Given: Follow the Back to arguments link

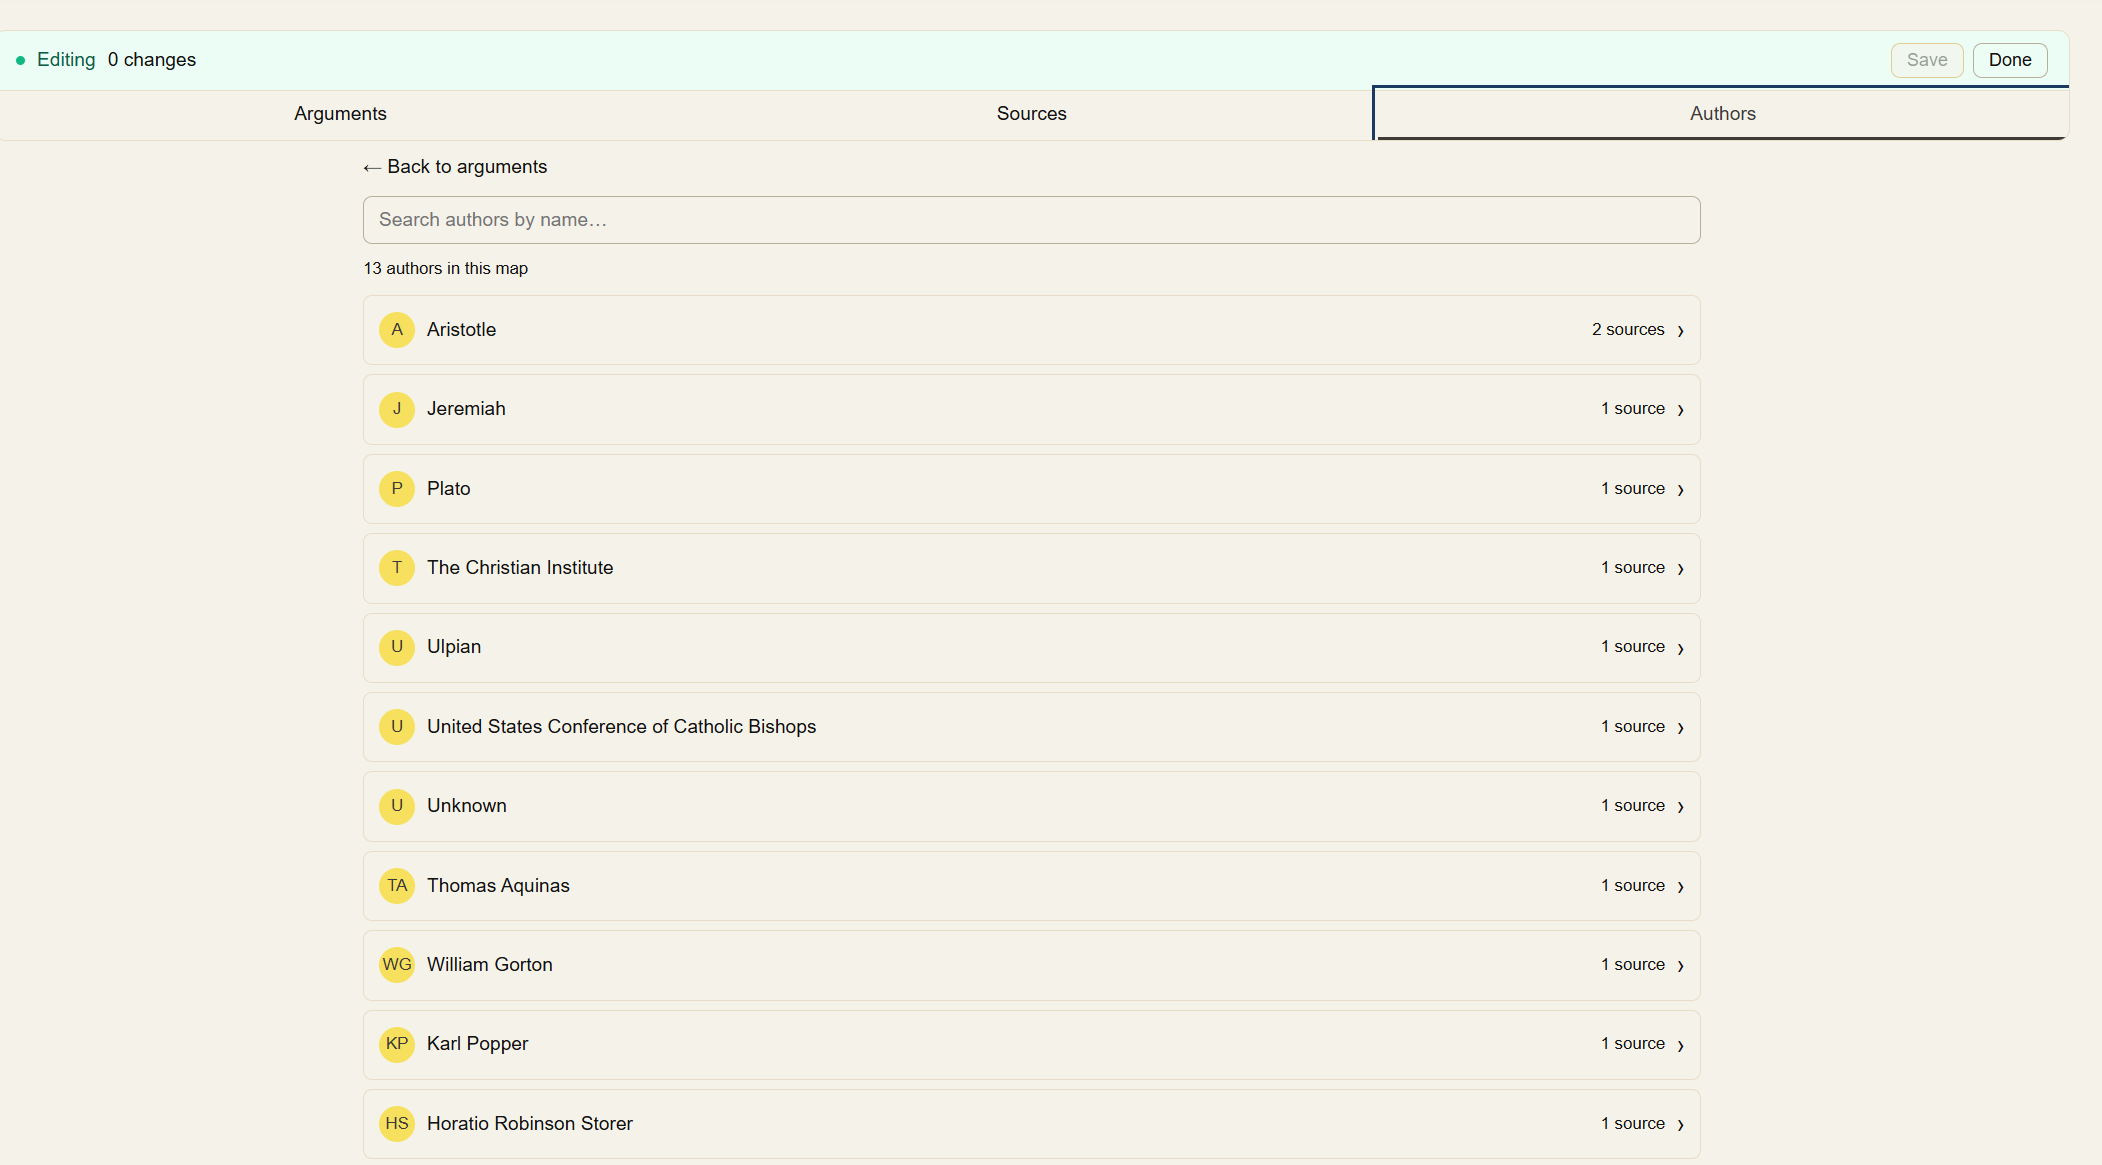Looking at the screenshot, I should pos(455,166).
